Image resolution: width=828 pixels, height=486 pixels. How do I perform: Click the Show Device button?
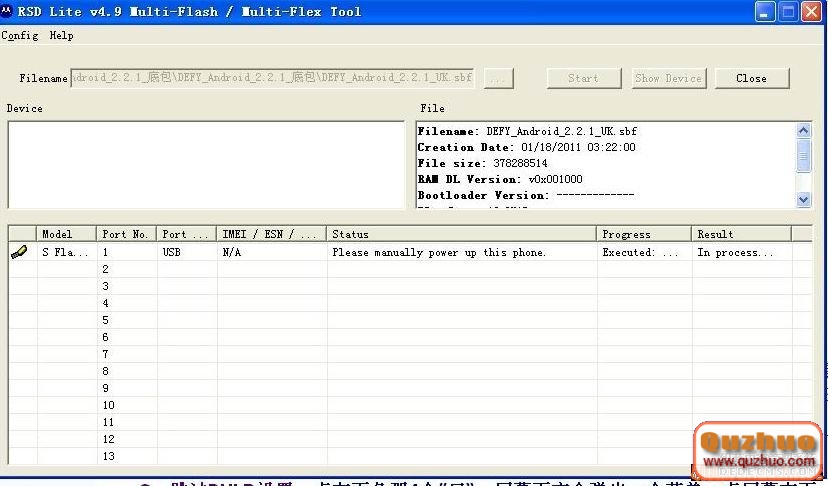[x=668, y=78]
